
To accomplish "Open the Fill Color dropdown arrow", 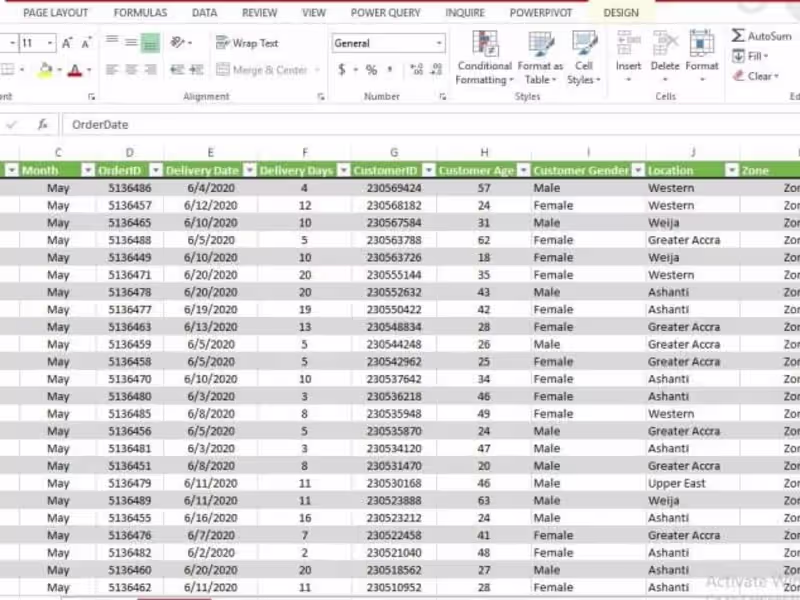I will pos(59,70).
